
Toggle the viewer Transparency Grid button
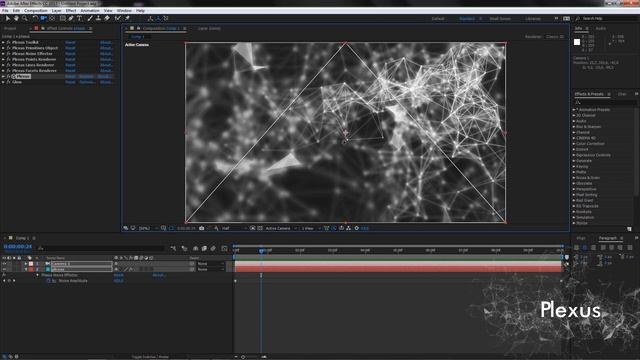[260, 228]
